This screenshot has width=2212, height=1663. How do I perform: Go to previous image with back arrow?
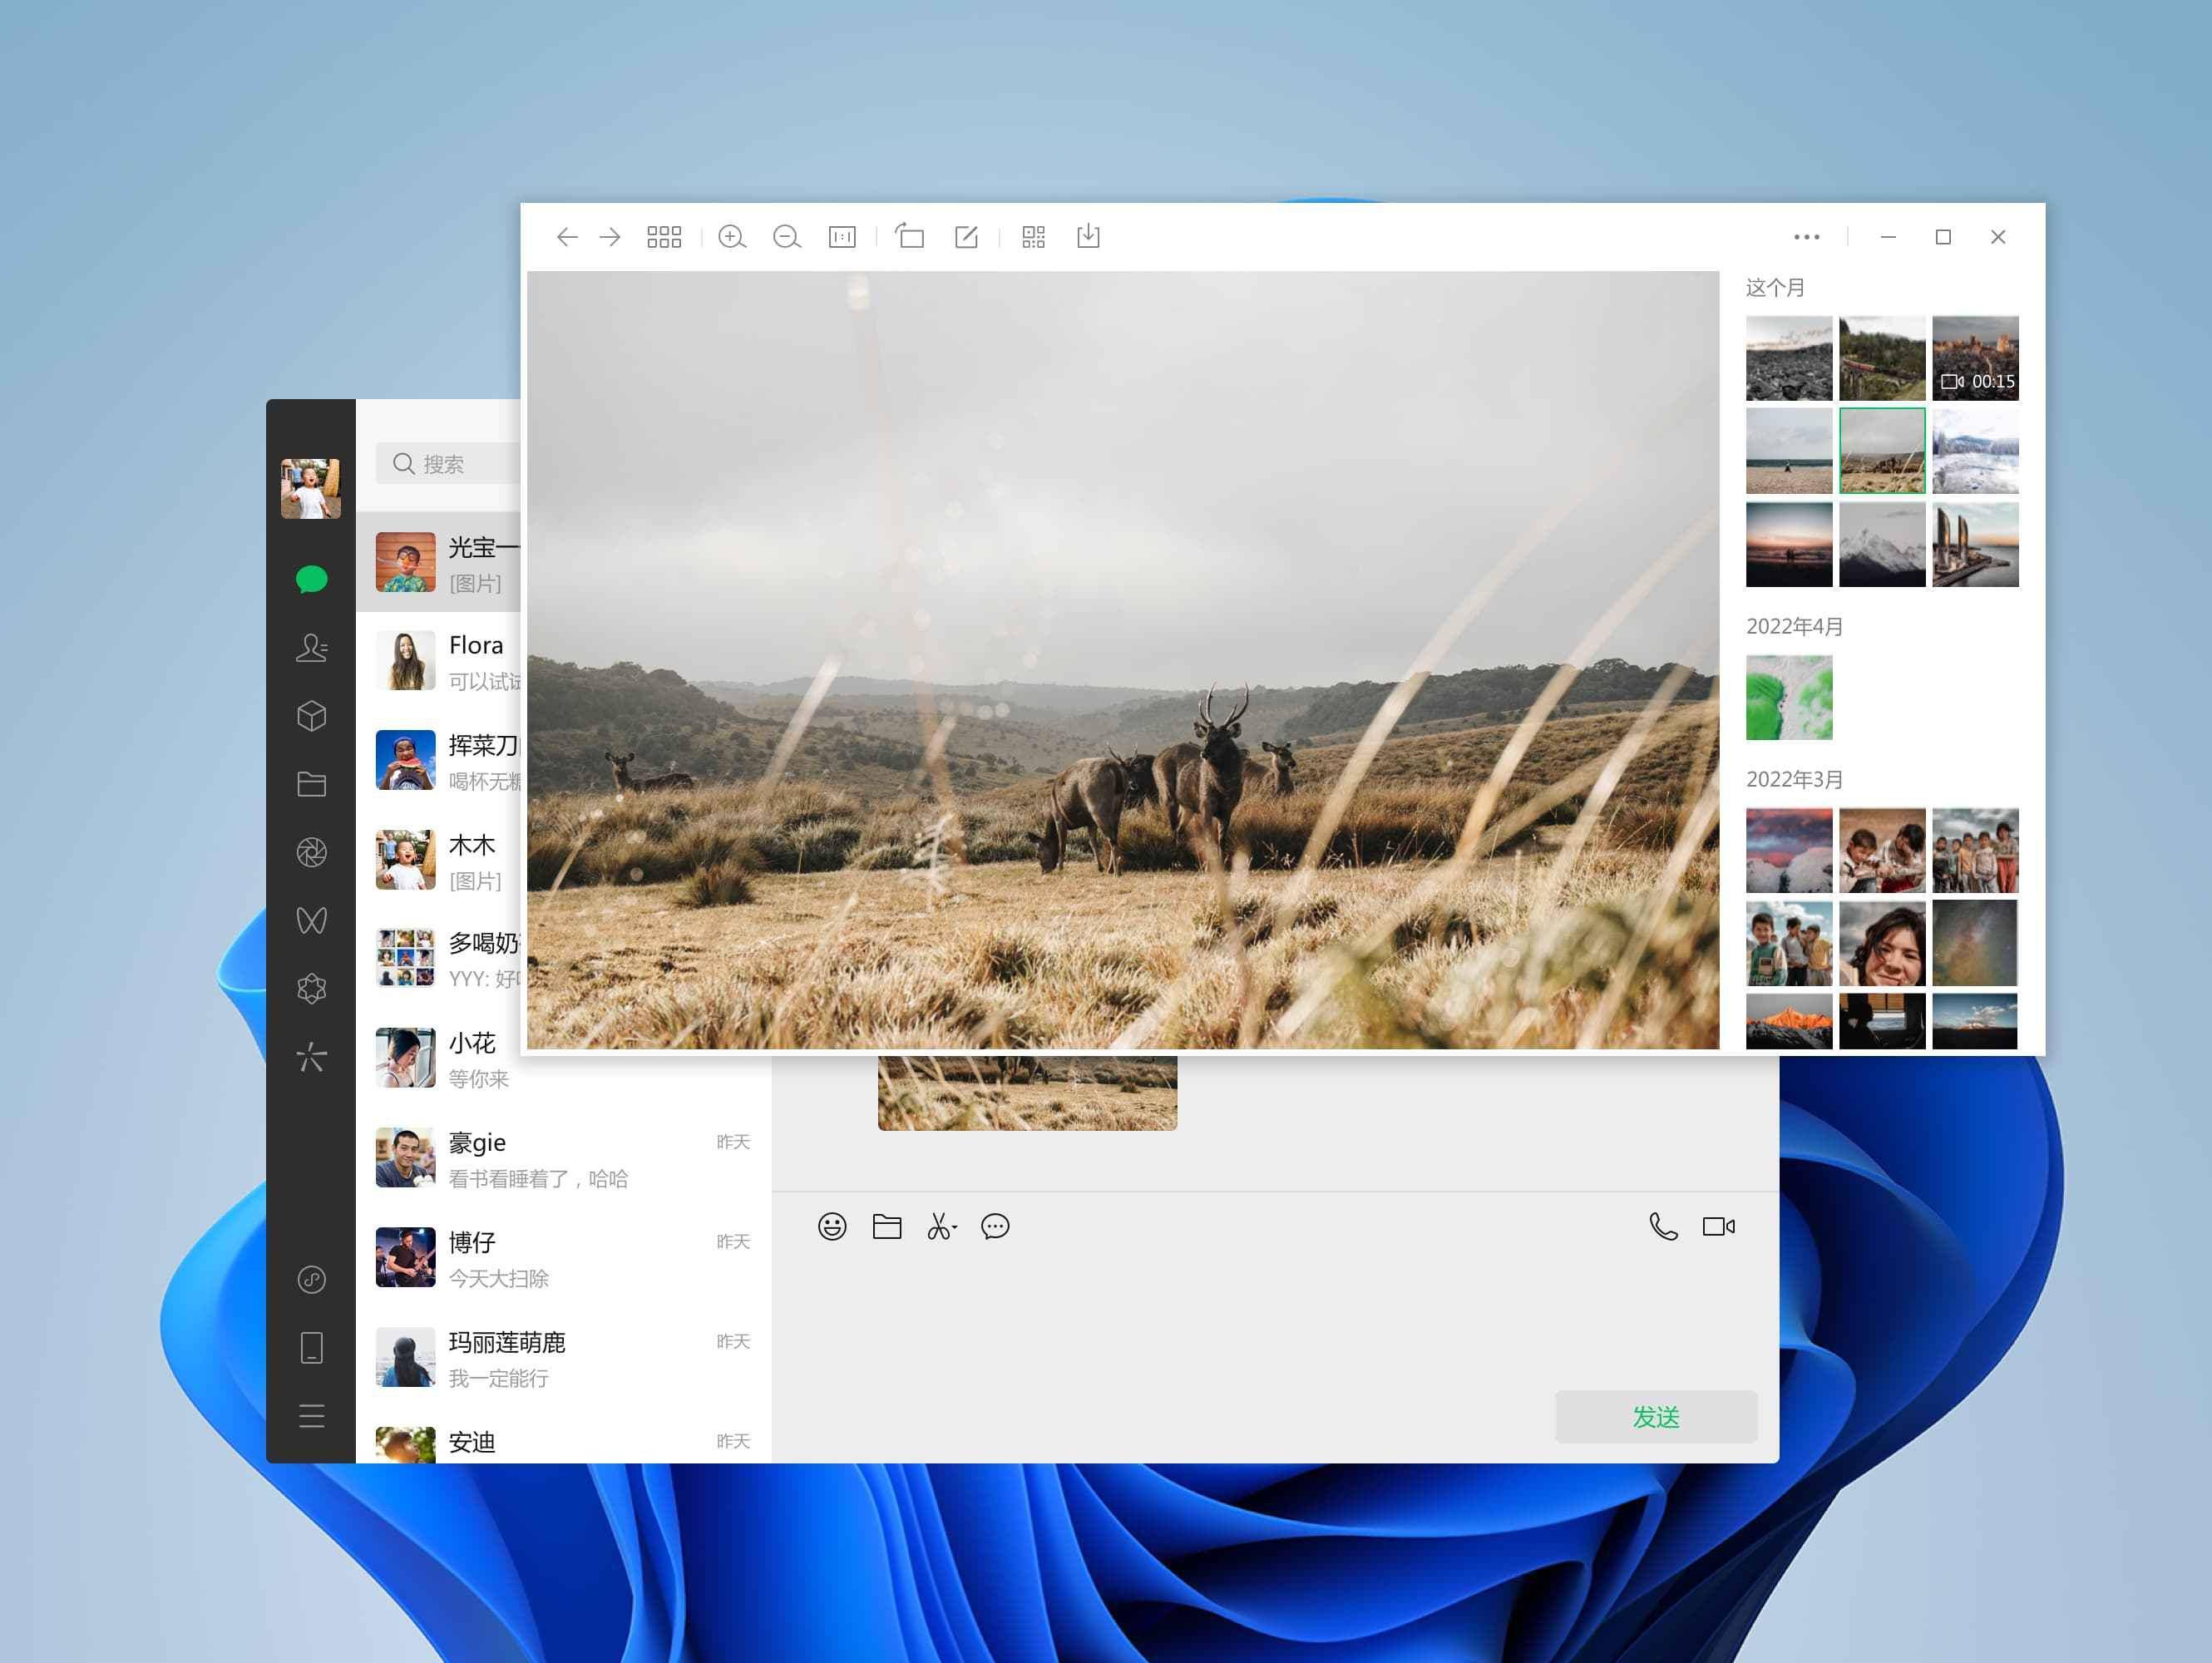tap(567, 237)
